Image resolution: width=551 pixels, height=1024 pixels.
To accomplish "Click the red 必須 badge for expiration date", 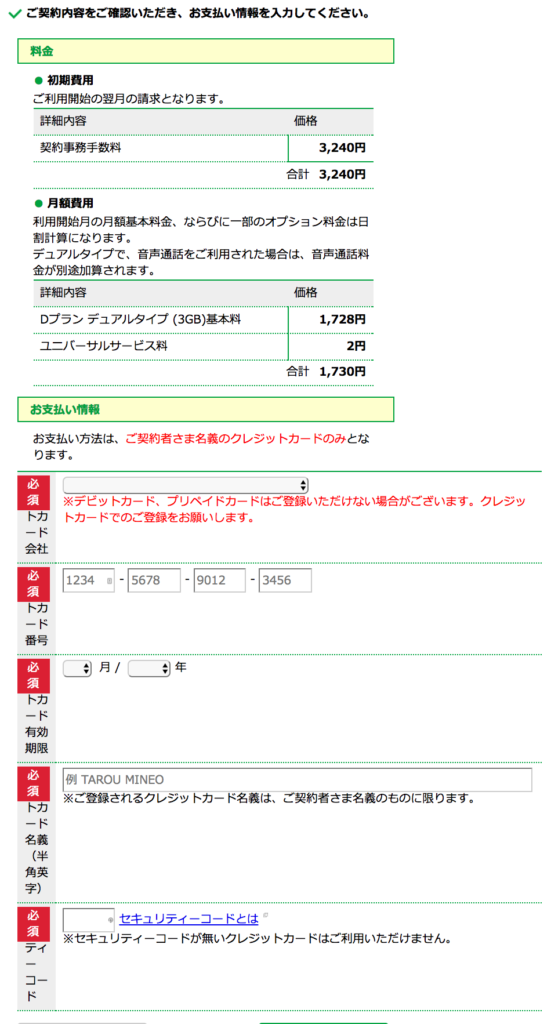I will click(33, 676).
